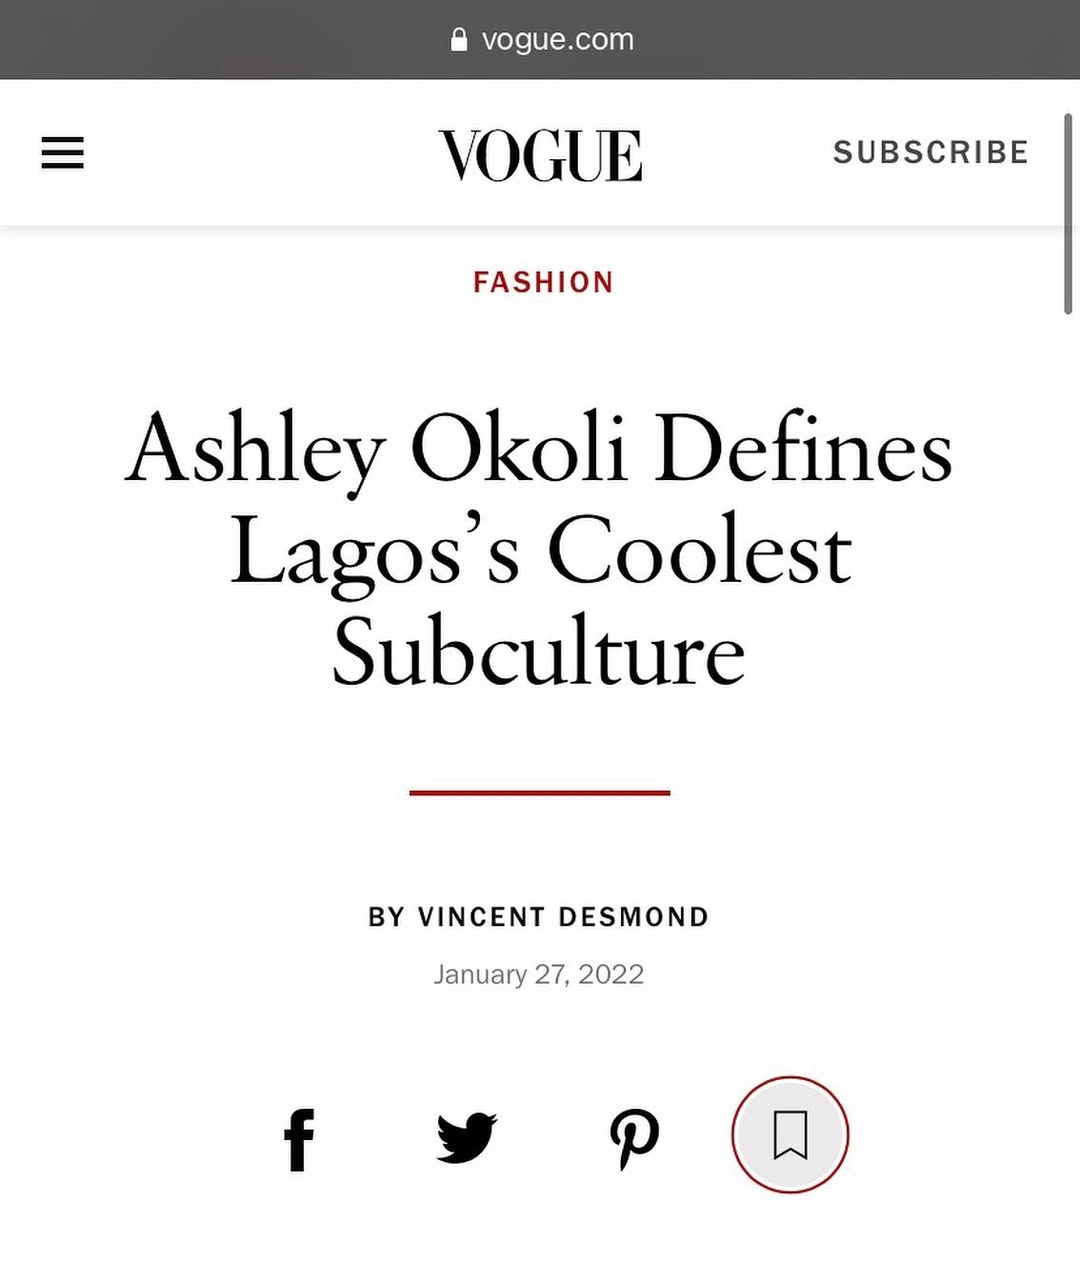
Task: Open the FASHION category link
Action: 543,283
